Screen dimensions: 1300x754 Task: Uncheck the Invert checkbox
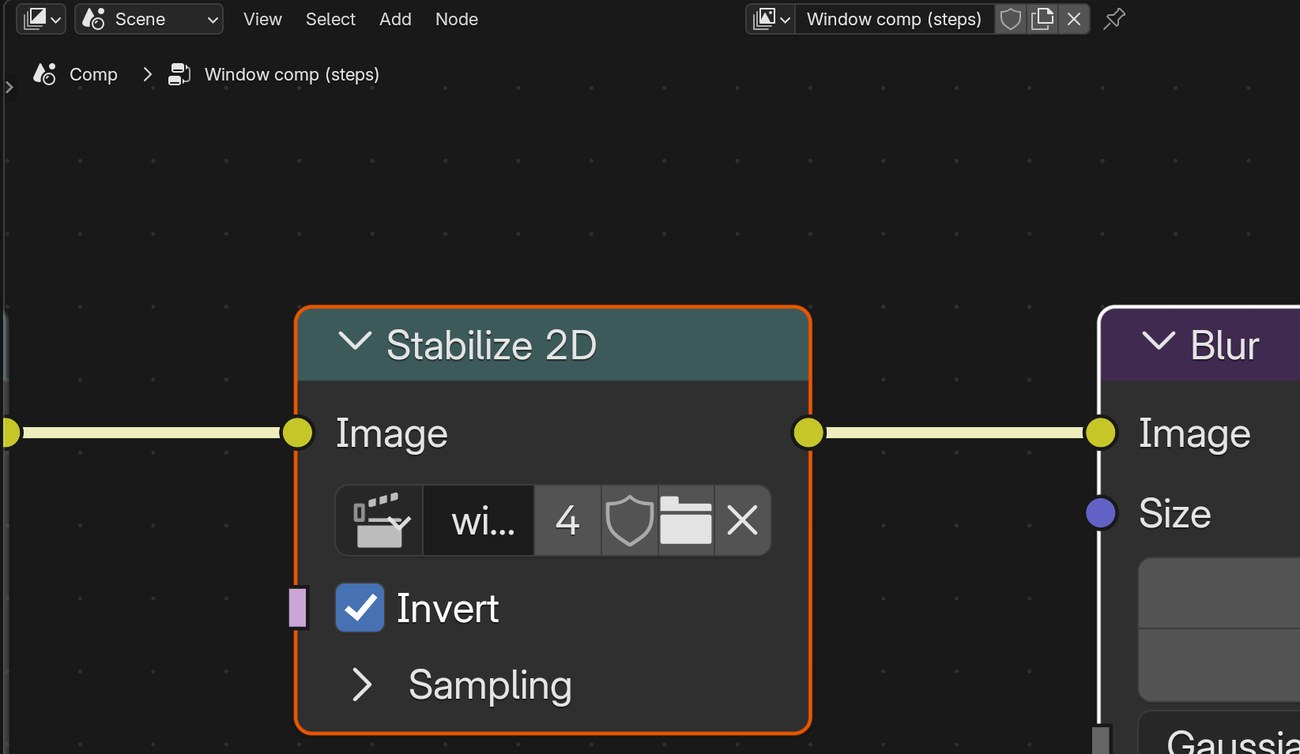pyautogui.click(x=360, y=608)
